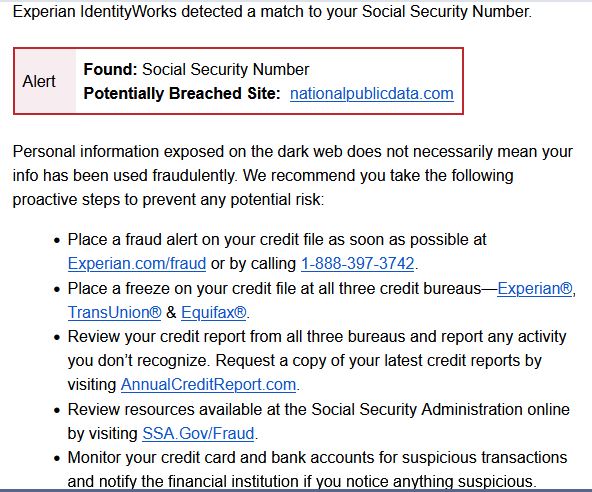Click 'Potentially Breached Site' label
592x492 pixels.
[x=182, y=93]
